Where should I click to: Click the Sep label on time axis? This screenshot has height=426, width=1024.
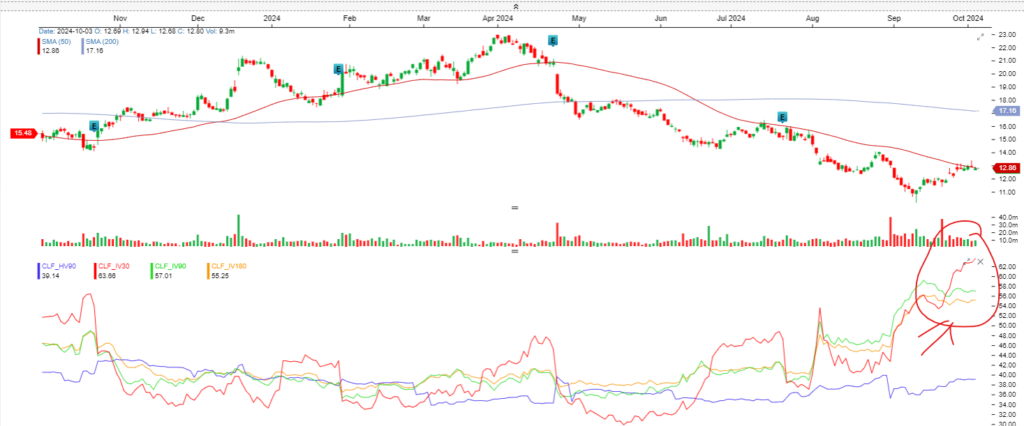894,19
